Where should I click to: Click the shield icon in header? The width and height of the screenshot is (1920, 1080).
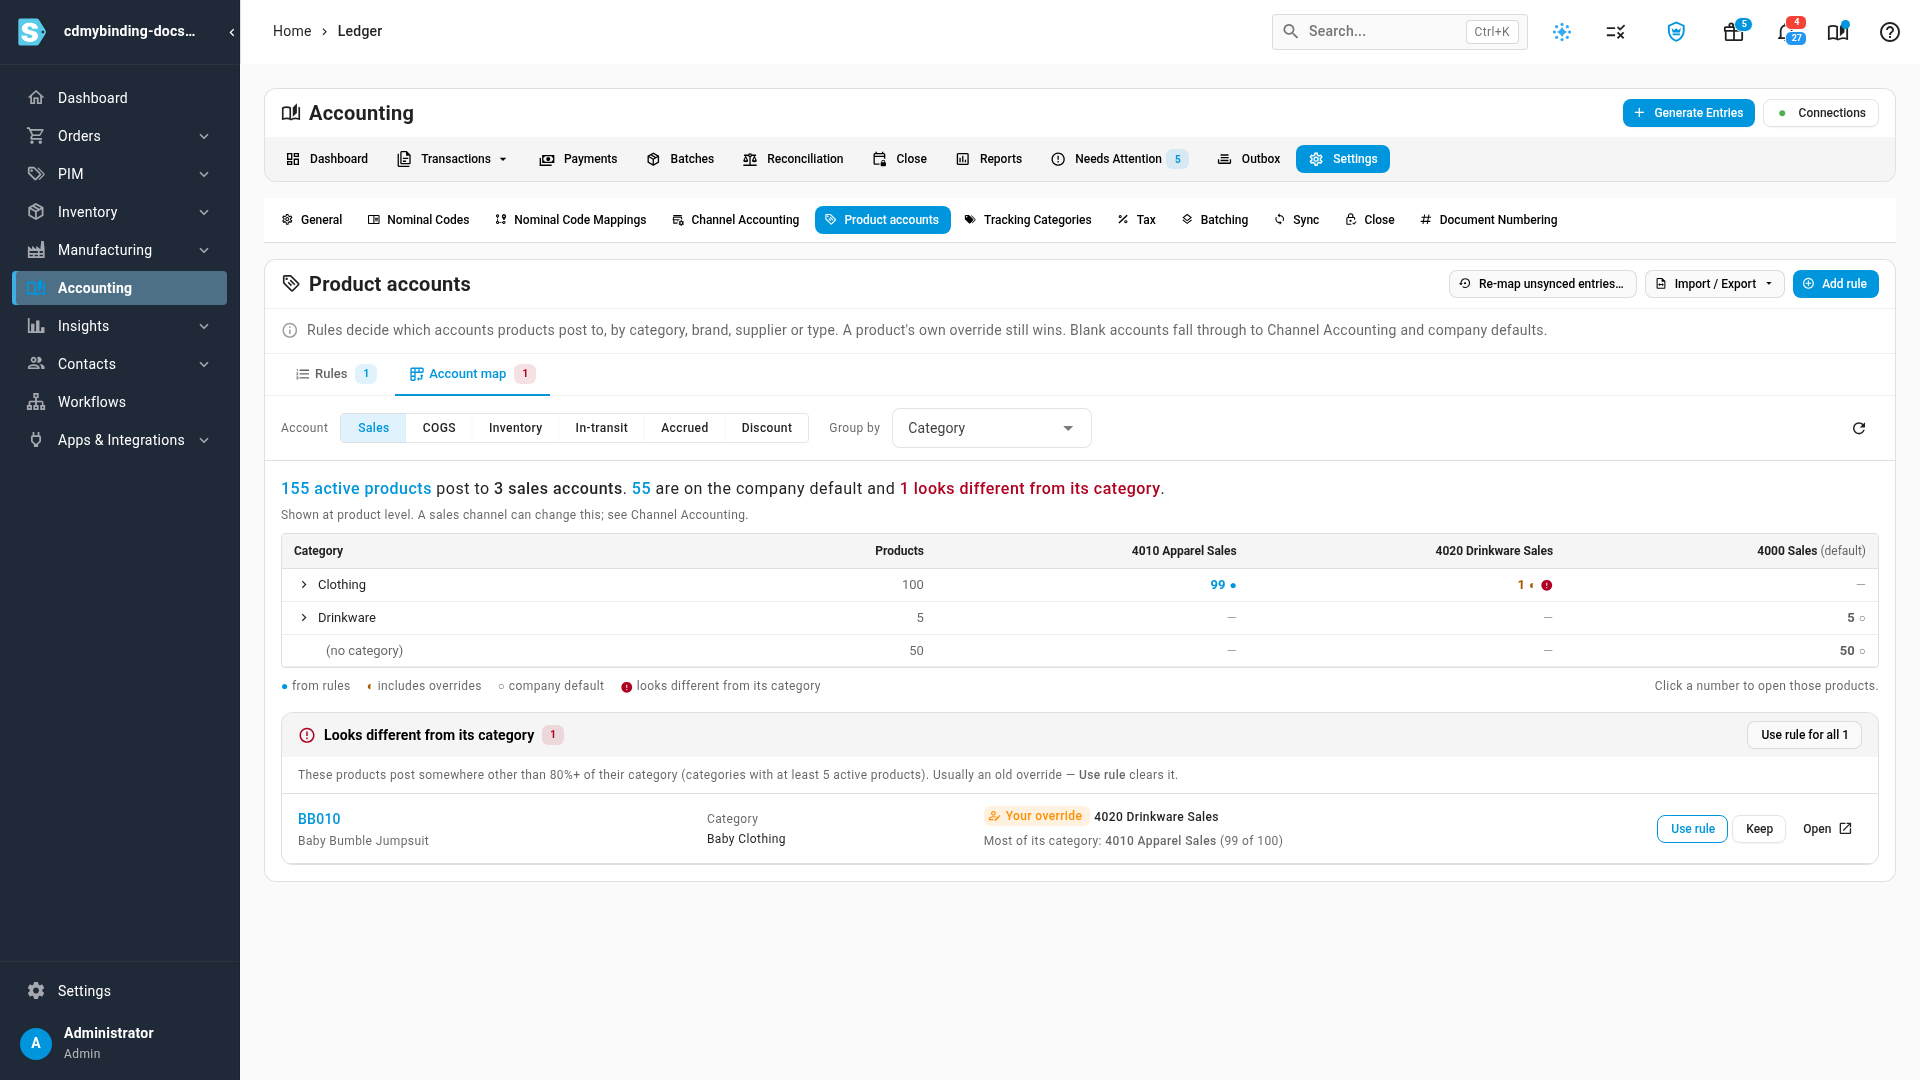click(x=1676, y=32)
